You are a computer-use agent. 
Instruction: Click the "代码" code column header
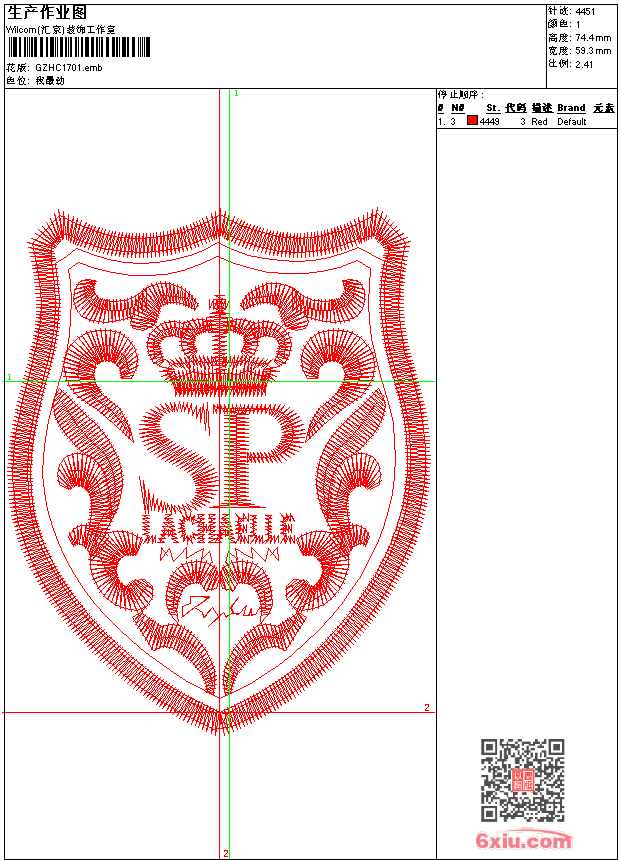click(x=516, y=108)
